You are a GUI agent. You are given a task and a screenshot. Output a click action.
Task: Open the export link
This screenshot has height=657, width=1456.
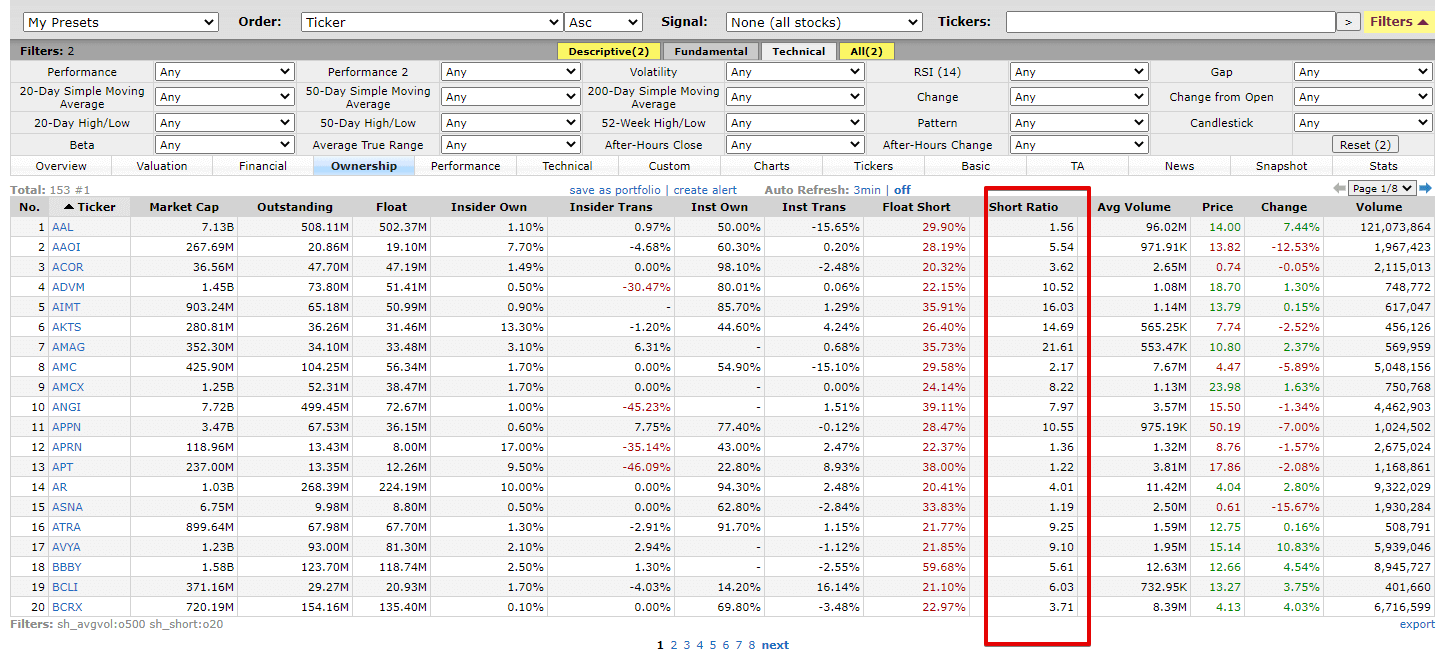coord(1417,623)
